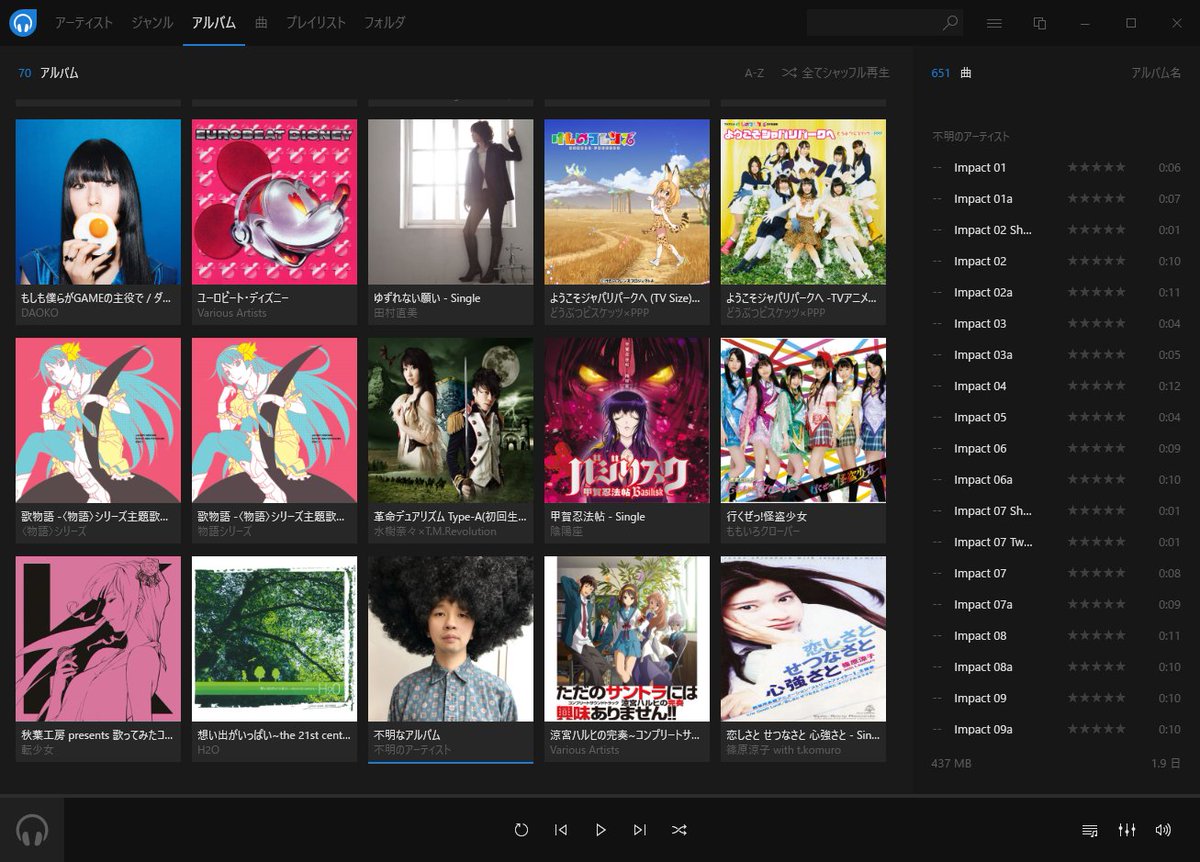This screenshot has height=862, width=1200.
Task: Switch to the ジャンル tab
Action: click(152, 22)
